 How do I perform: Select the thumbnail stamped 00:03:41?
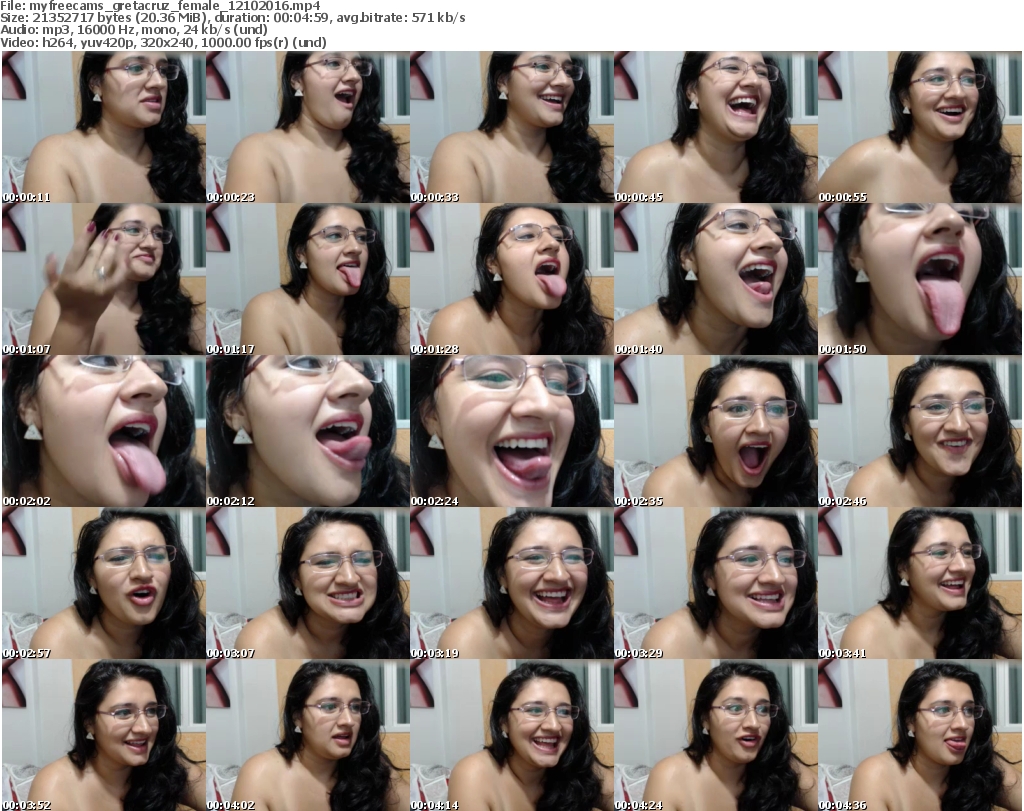[920, 583]
